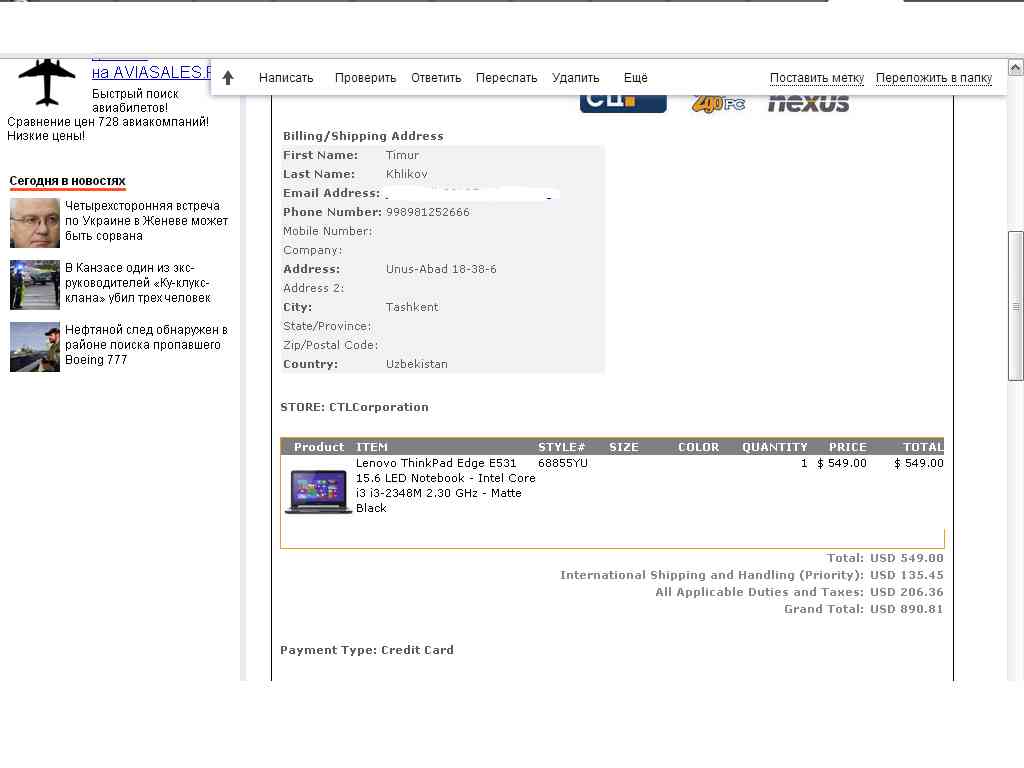
Task: Click the country value Uzbekistan
Action: point(417,364)
